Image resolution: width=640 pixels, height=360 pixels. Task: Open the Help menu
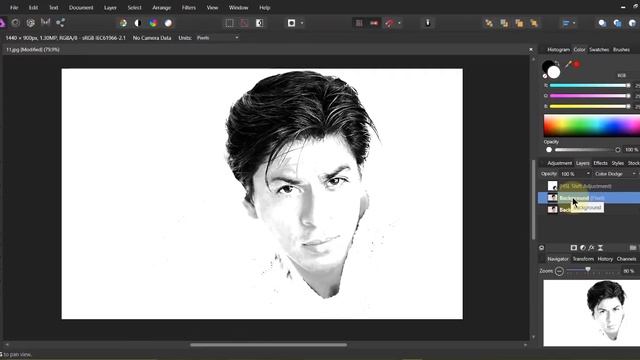(264, 7)
